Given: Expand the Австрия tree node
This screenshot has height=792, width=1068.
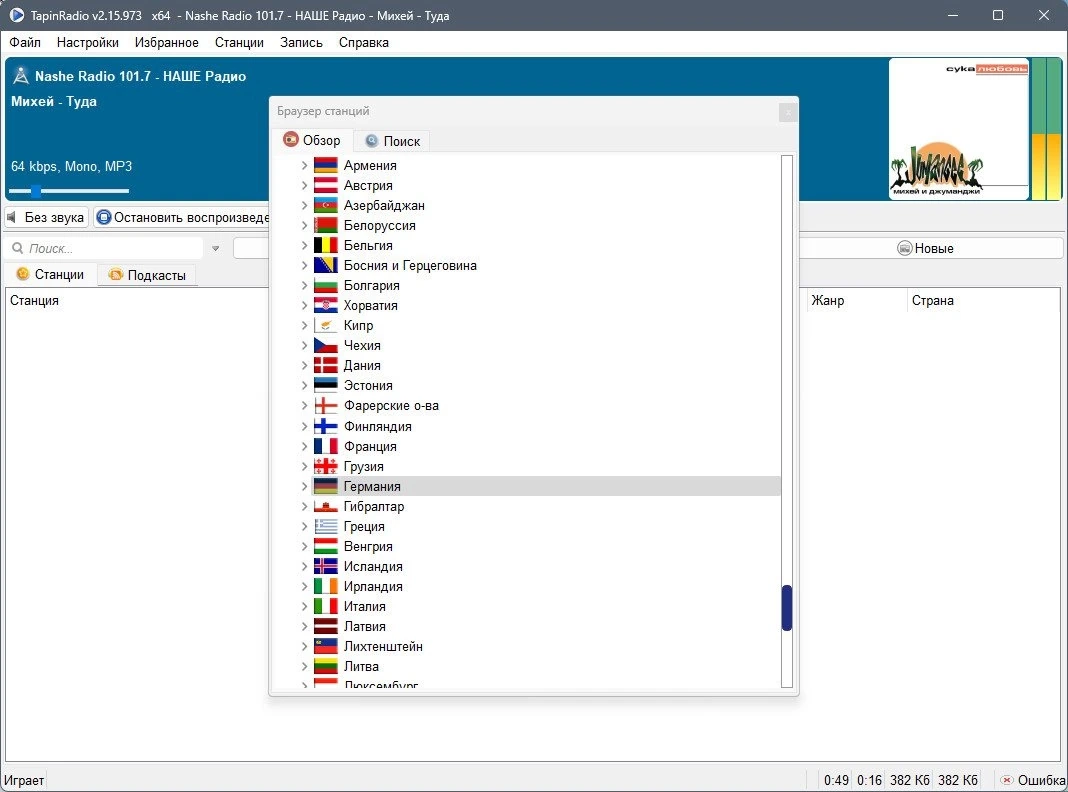Looking at the screenshot, I should point(304,185).
